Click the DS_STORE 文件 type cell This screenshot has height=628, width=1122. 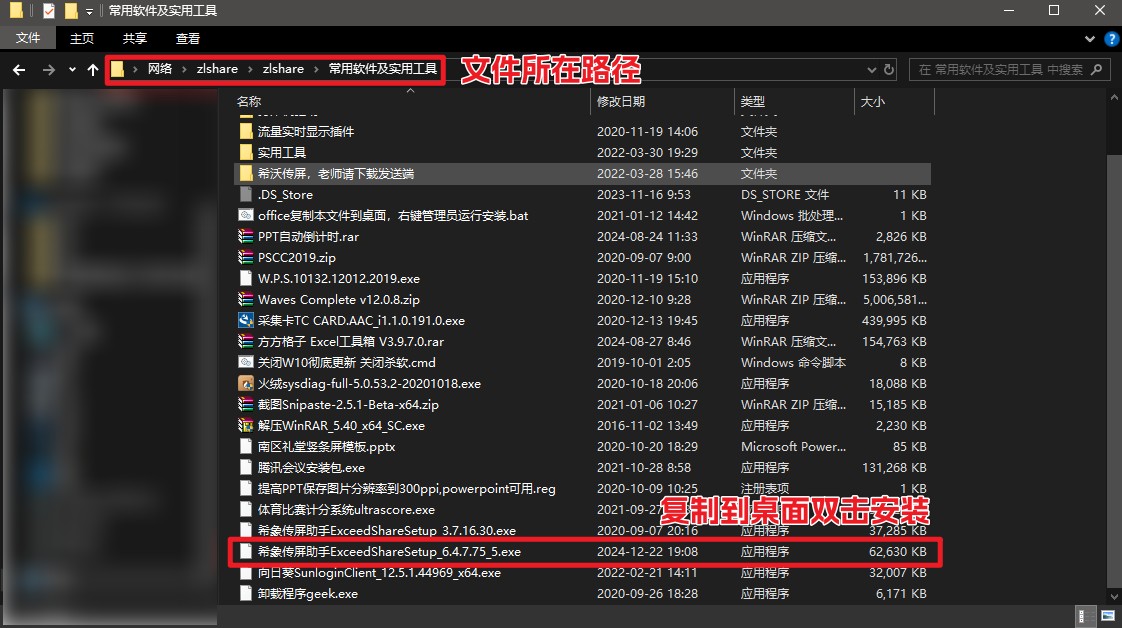[785, 195]
